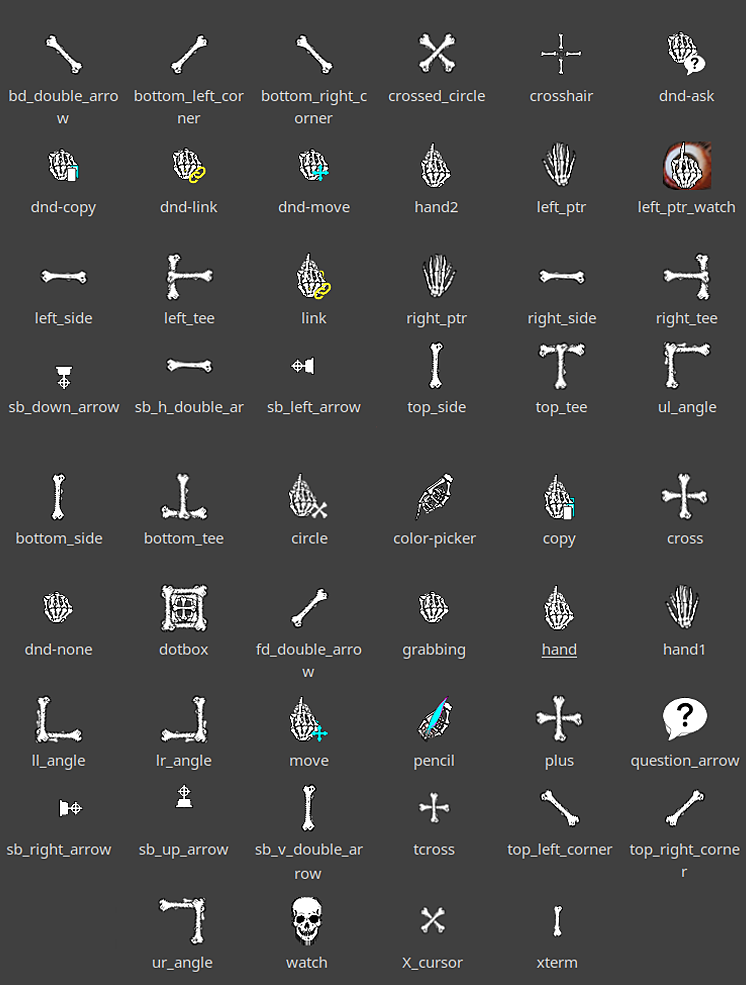Screen dimensions: 746x985
Task: Click the "watch" label text
Action: (x=306, y=962)
